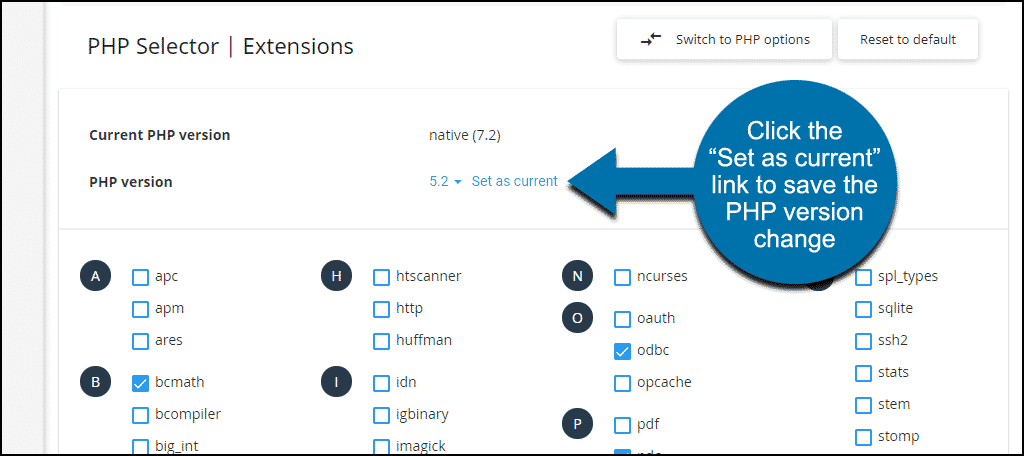Enable the sqlite extension checkbox
Screen dimensions: 1024x456
(x=863, y=309)
